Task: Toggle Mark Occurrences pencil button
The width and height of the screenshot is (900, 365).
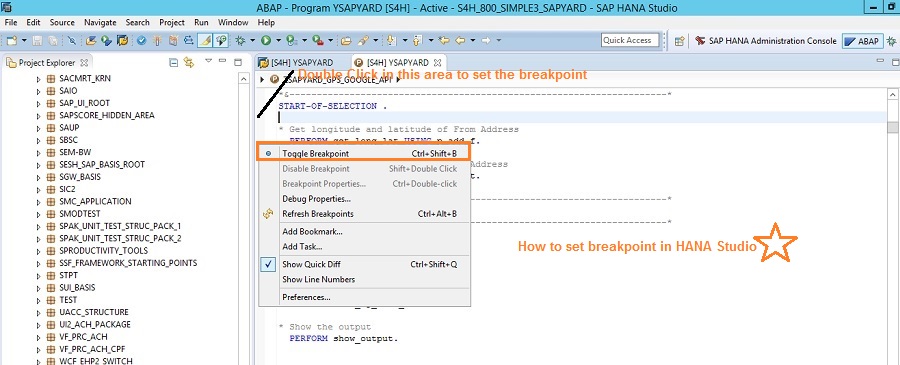Action: coord(204,41)
